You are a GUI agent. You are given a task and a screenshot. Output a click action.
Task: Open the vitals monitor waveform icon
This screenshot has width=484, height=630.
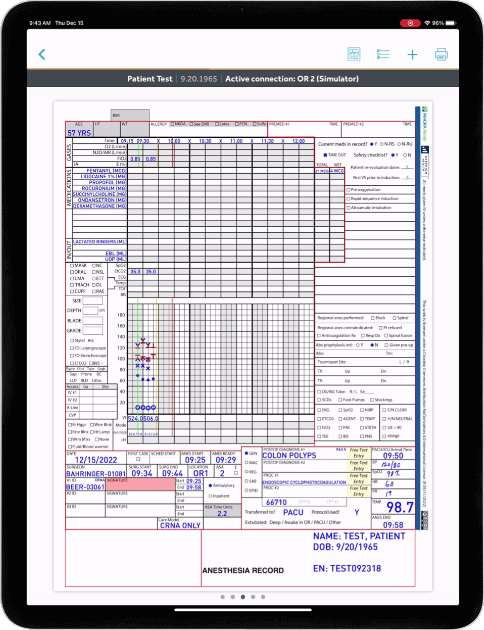[x=353, y=54]
